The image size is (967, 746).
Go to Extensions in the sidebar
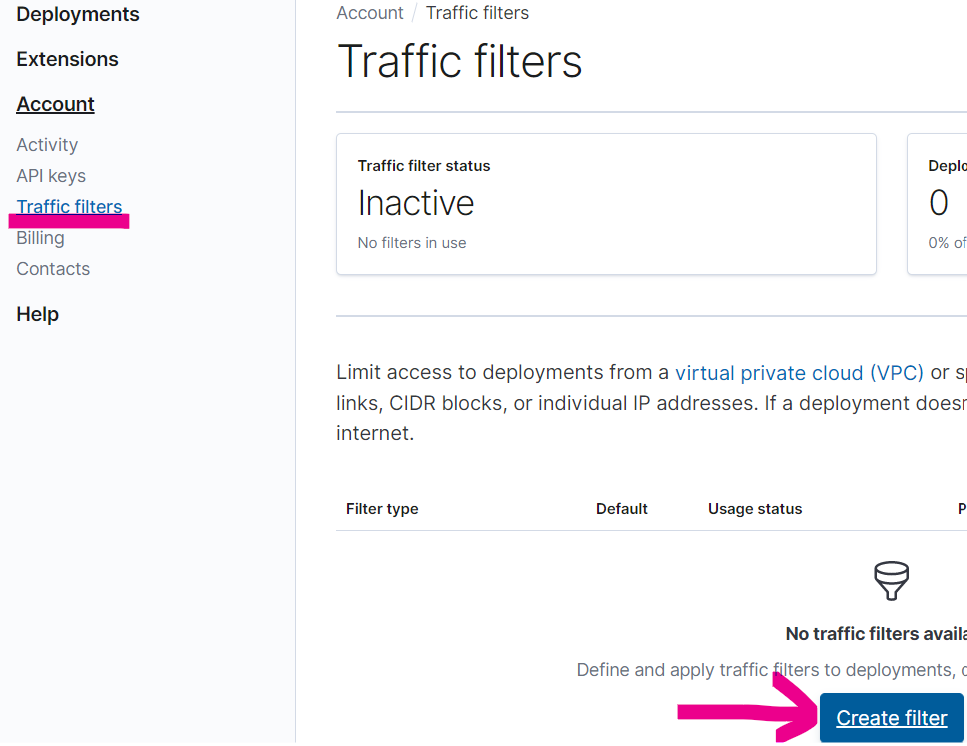pyautogui.click(x=67, y=59)
